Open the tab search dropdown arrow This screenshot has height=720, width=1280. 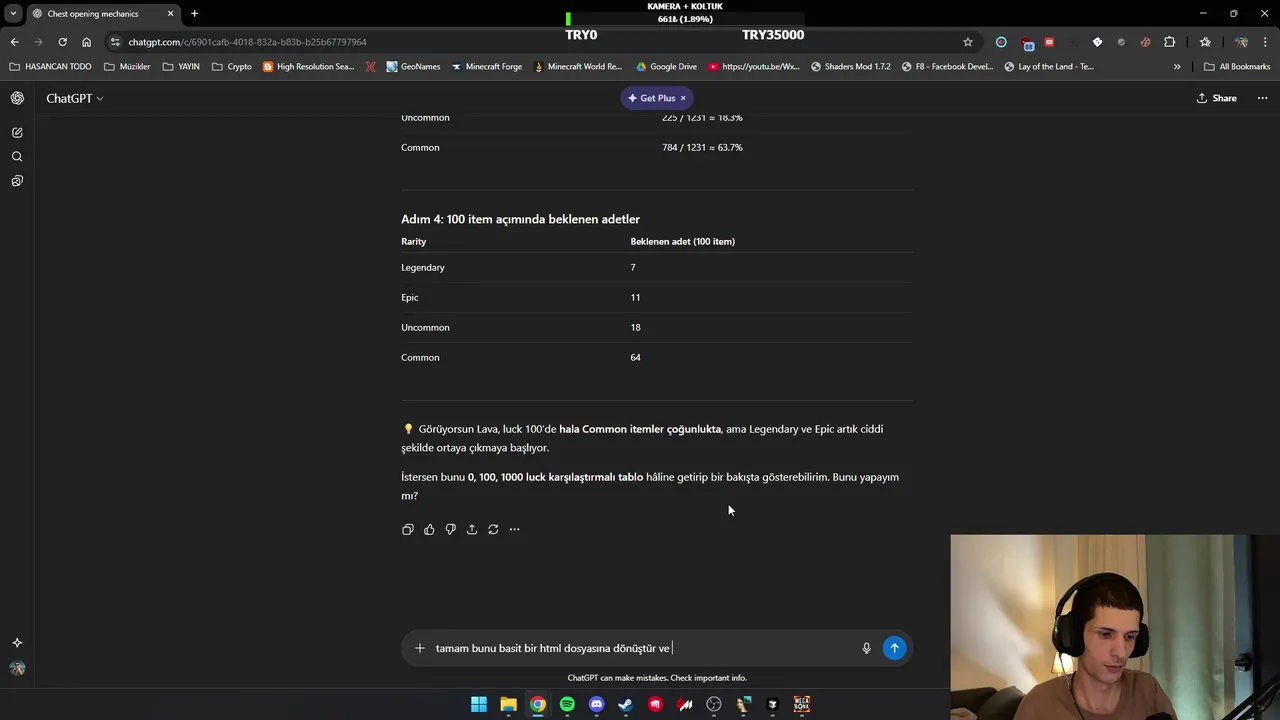coord(13,14)
